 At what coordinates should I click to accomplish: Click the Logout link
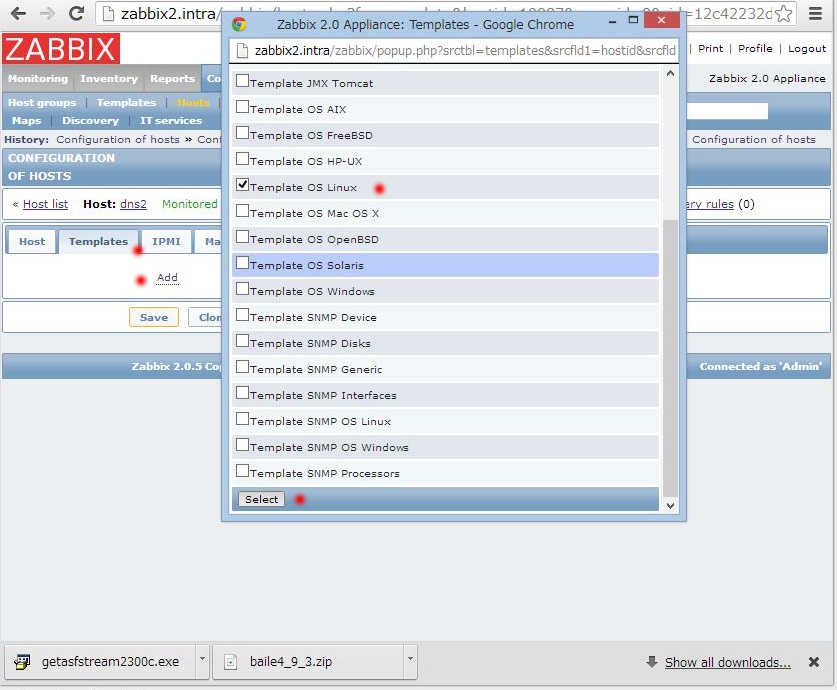tap(807, 49)
